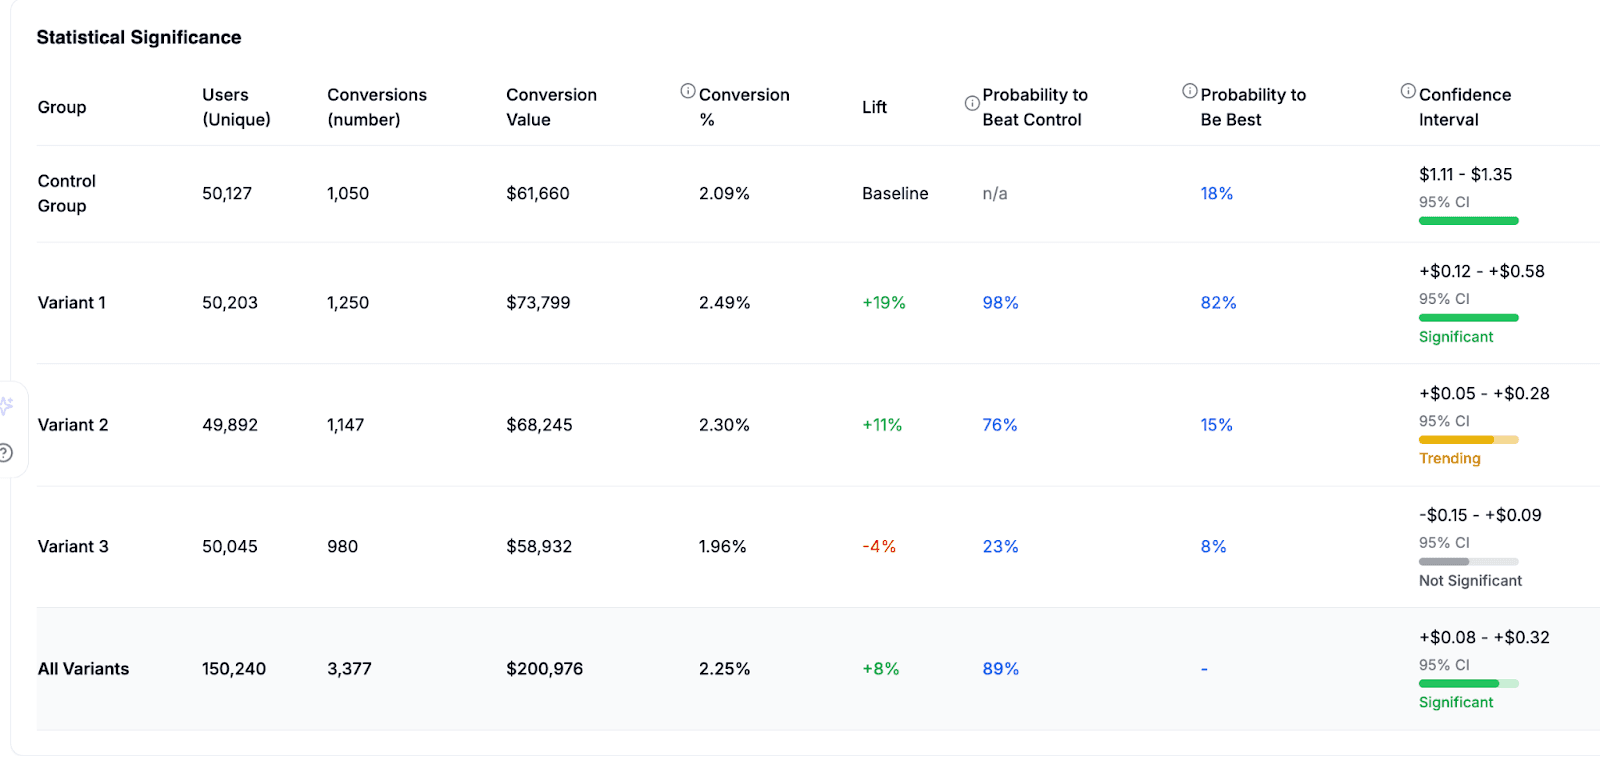Click Variant 1's 98% probability to beat control
Screen dimensions: 1600x769
[x=1000, y=303]
